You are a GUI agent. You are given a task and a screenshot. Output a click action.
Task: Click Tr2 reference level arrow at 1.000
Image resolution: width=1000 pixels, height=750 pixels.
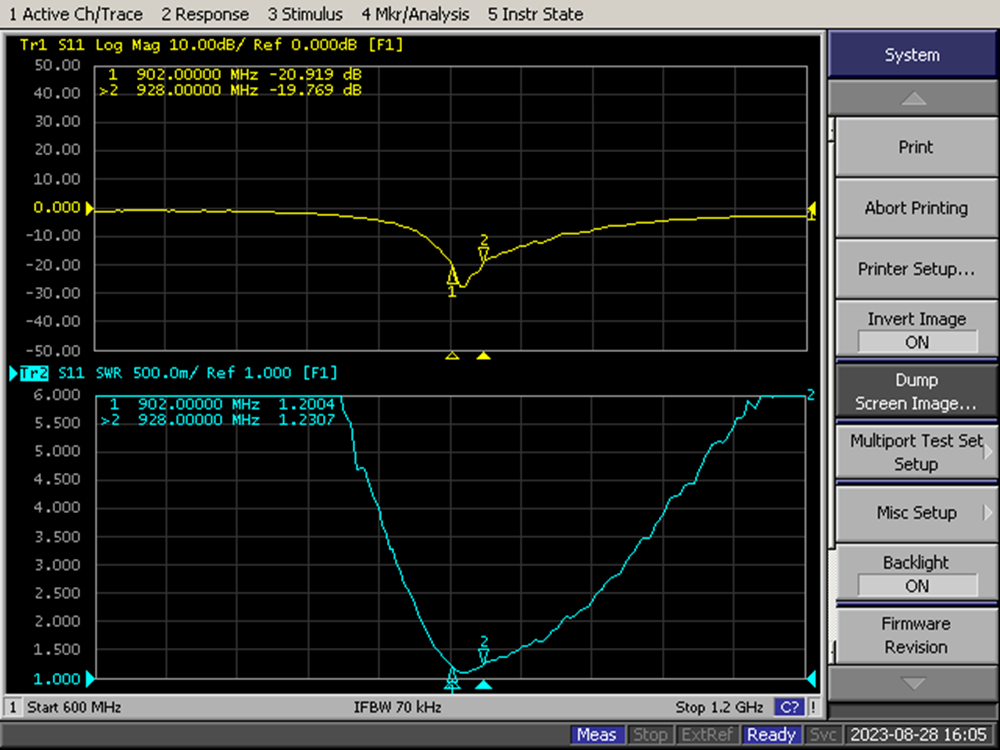[x=90, y=679]
